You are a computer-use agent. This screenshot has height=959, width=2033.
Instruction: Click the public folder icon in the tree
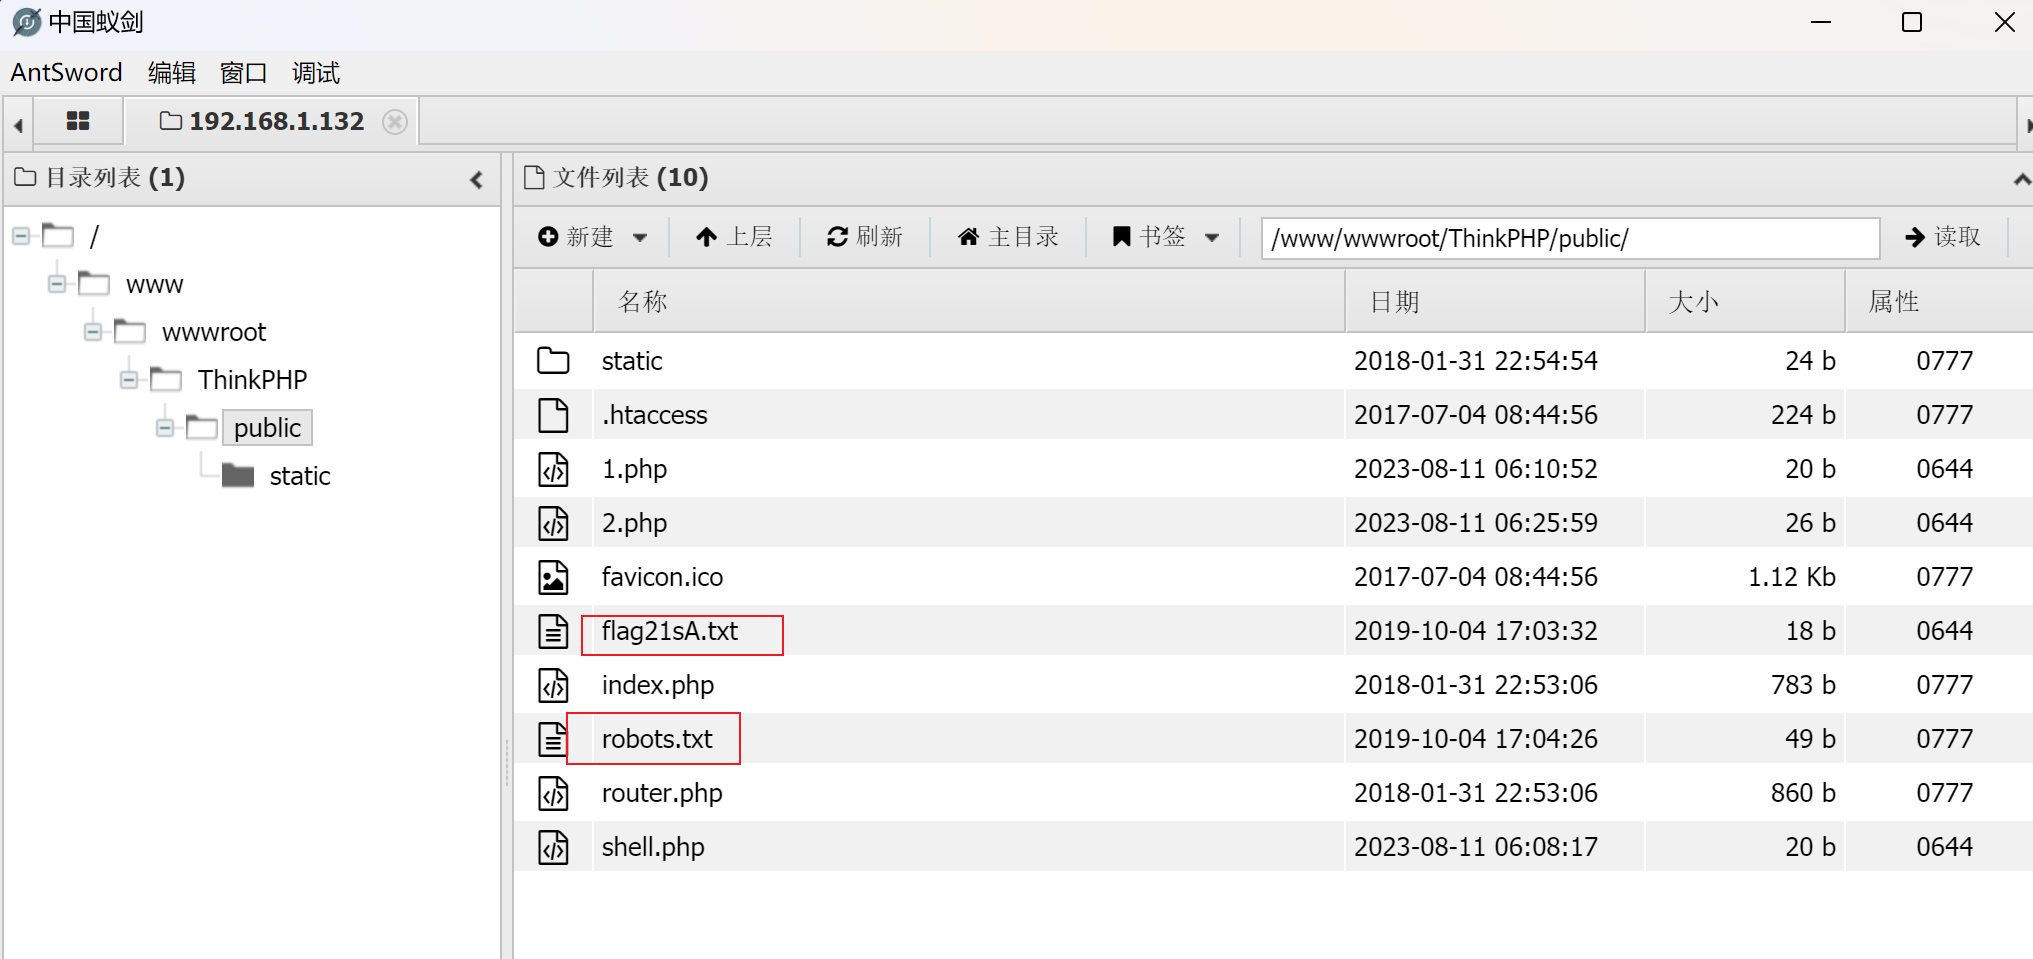pos(202,428)
